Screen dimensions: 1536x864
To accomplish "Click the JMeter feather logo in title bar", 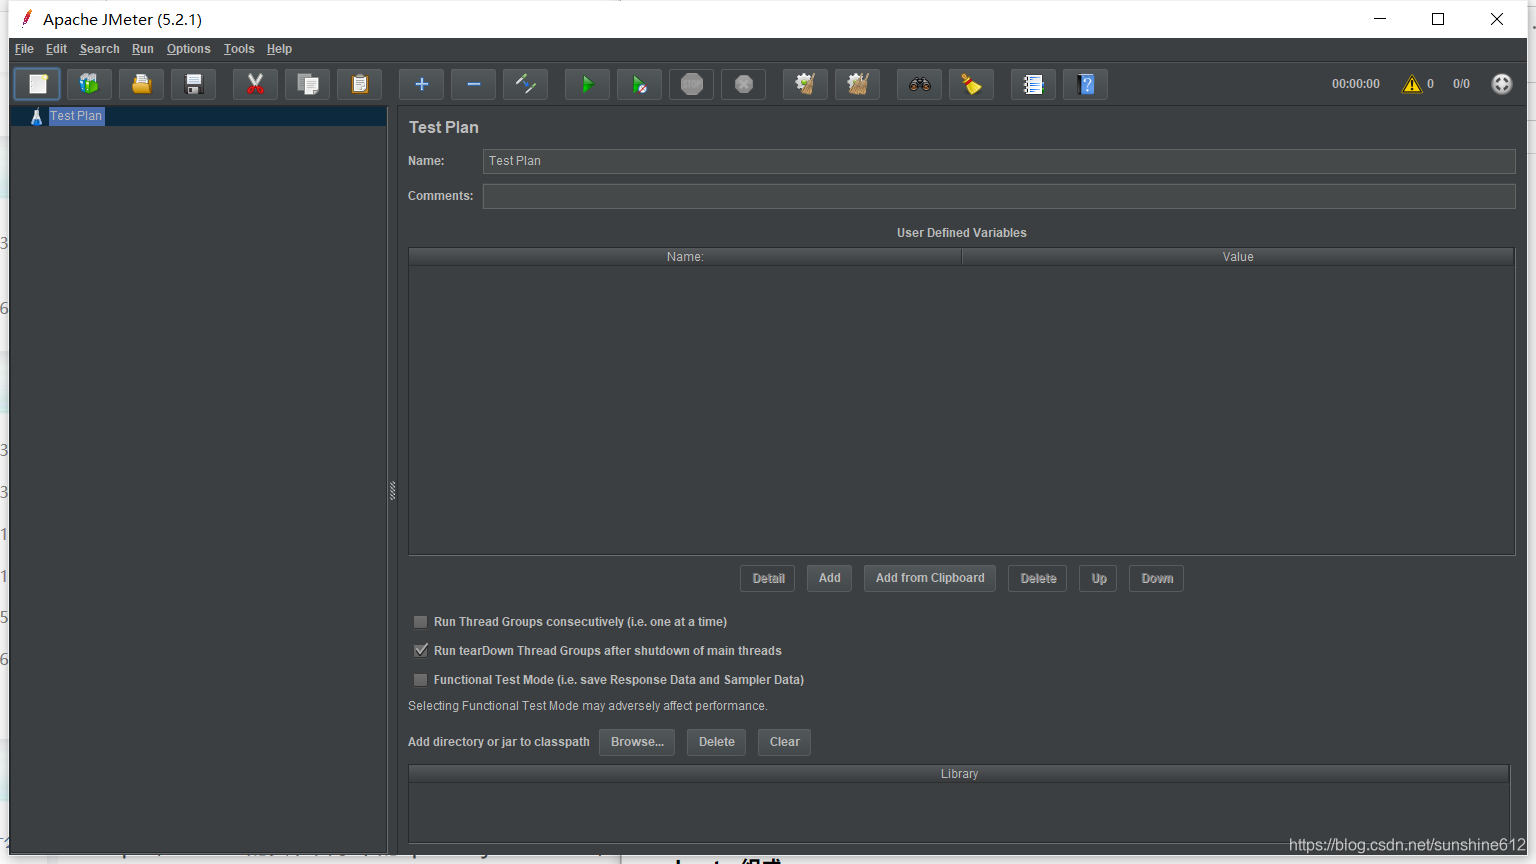I will [26, 18].
